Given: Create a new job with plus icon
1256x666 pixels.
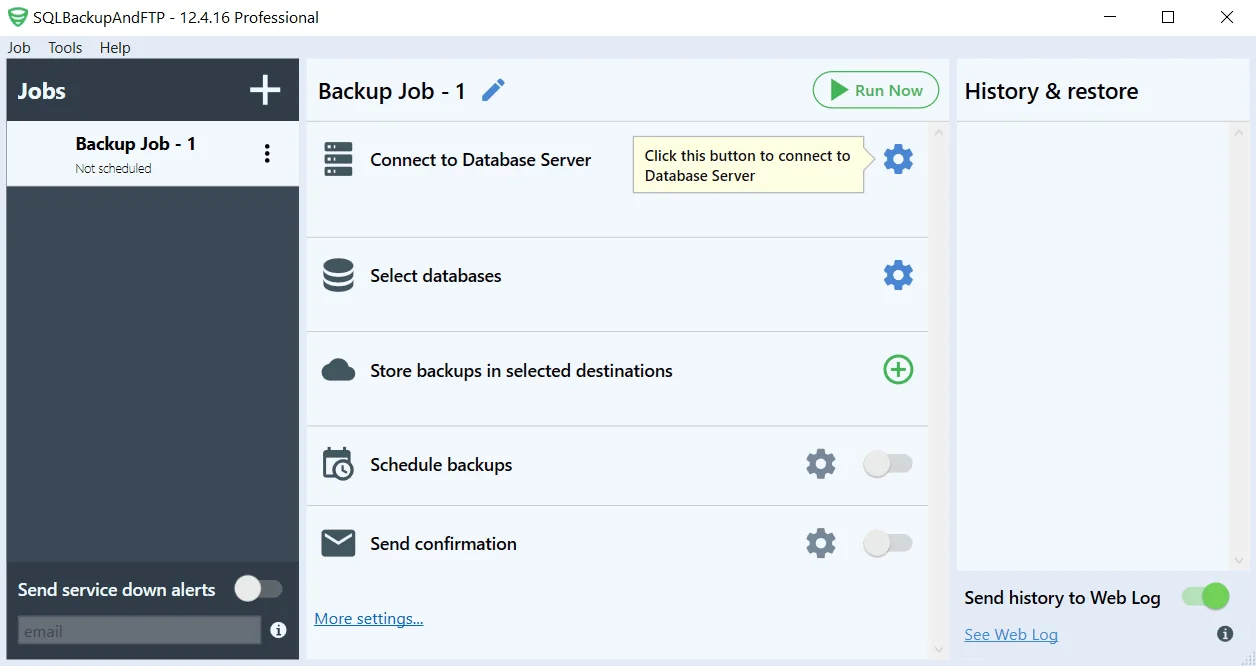Looking at the screenshot, I should [264, 89].
